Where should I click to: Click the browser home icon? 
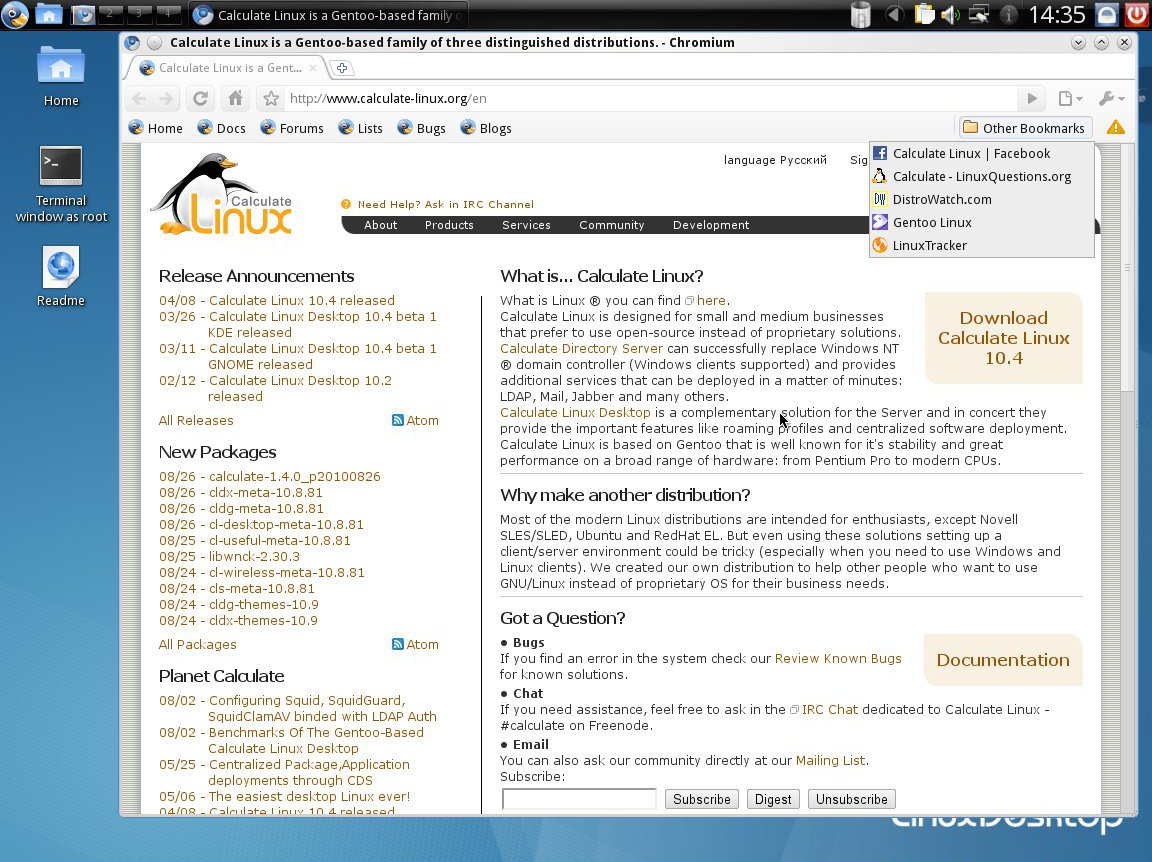point(235,98)
